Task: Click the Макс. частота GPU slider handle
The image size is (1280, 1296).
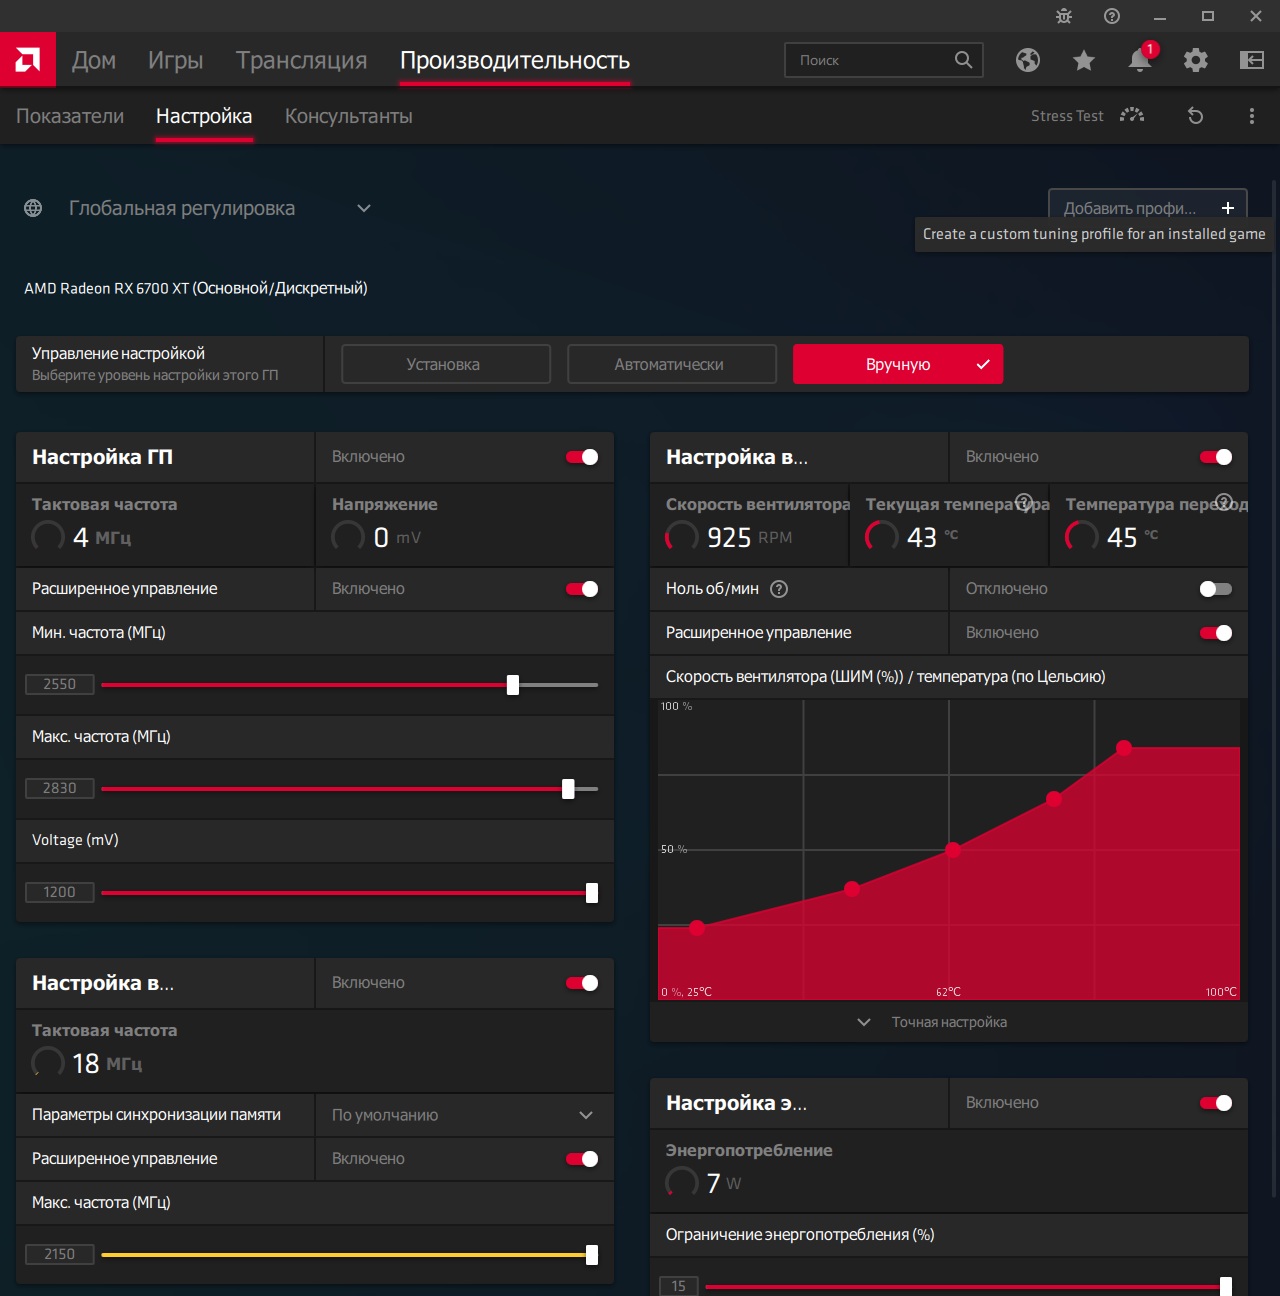Action: [568, 789]
